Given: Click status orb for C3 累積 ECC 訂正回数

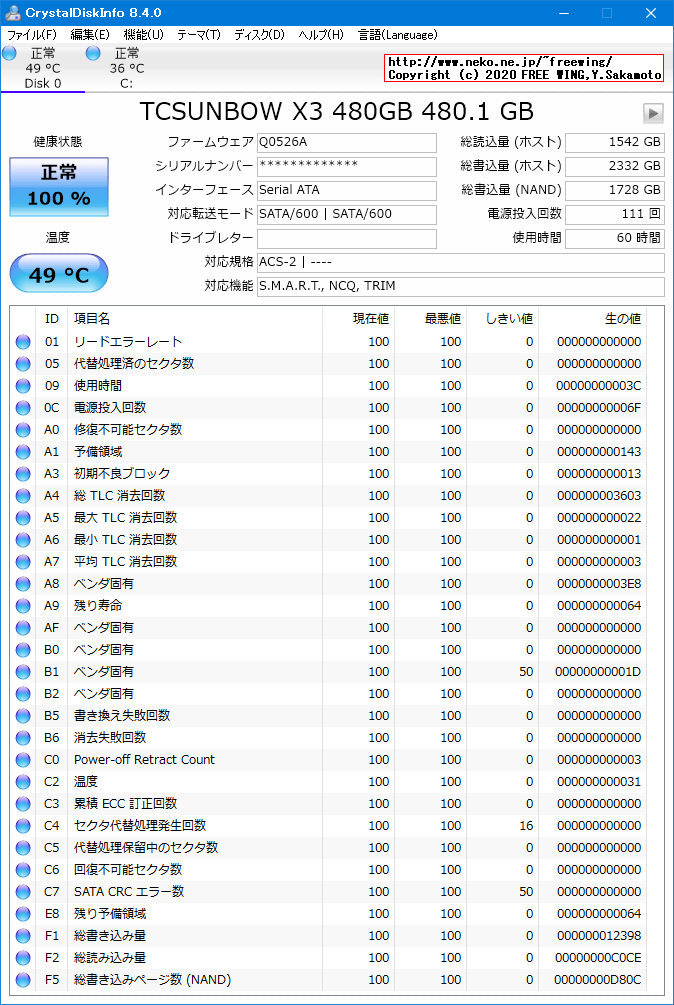Looking at the screenshot, I should 23,804.
